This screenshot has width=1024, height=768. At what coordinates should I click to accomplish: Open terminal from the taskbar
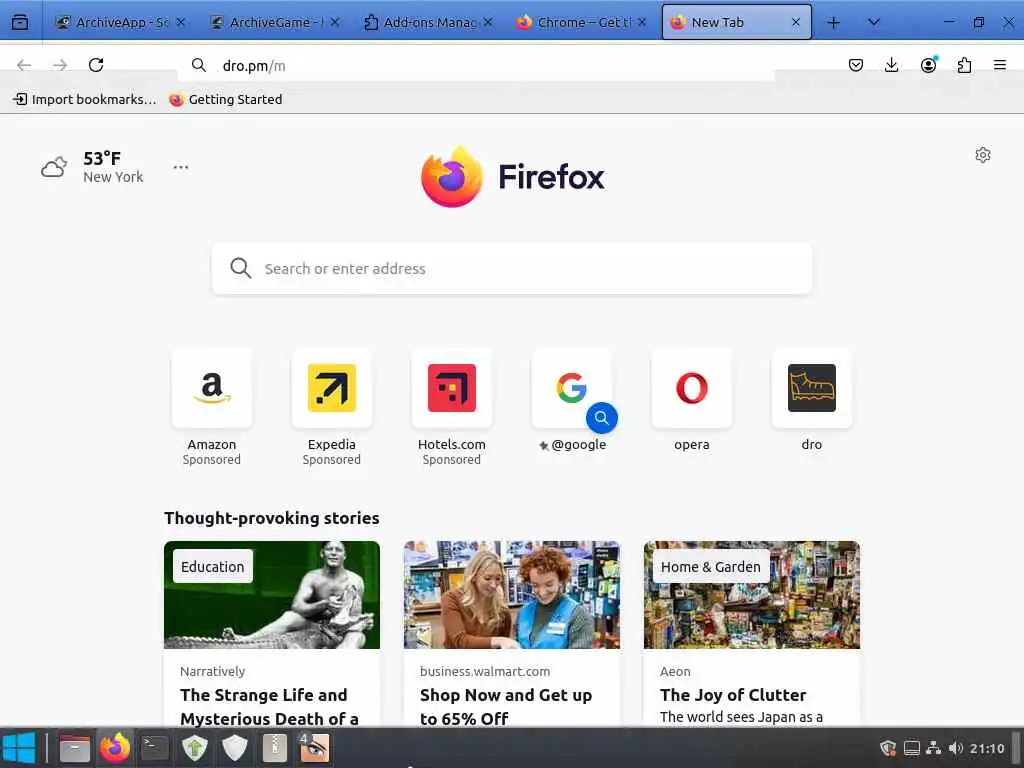pos(155,748)
